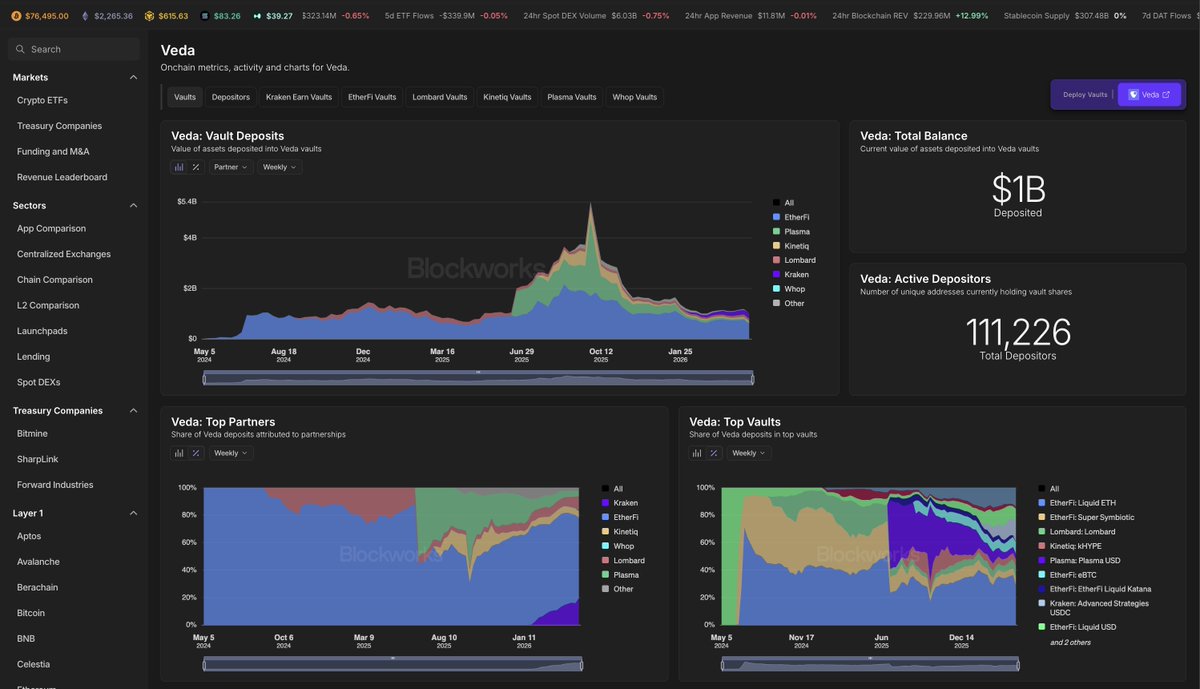This screenshot has height=689, width=1200.
Task: Toggle EtherFi series in Top Partners legend
Action: [620, 517]
